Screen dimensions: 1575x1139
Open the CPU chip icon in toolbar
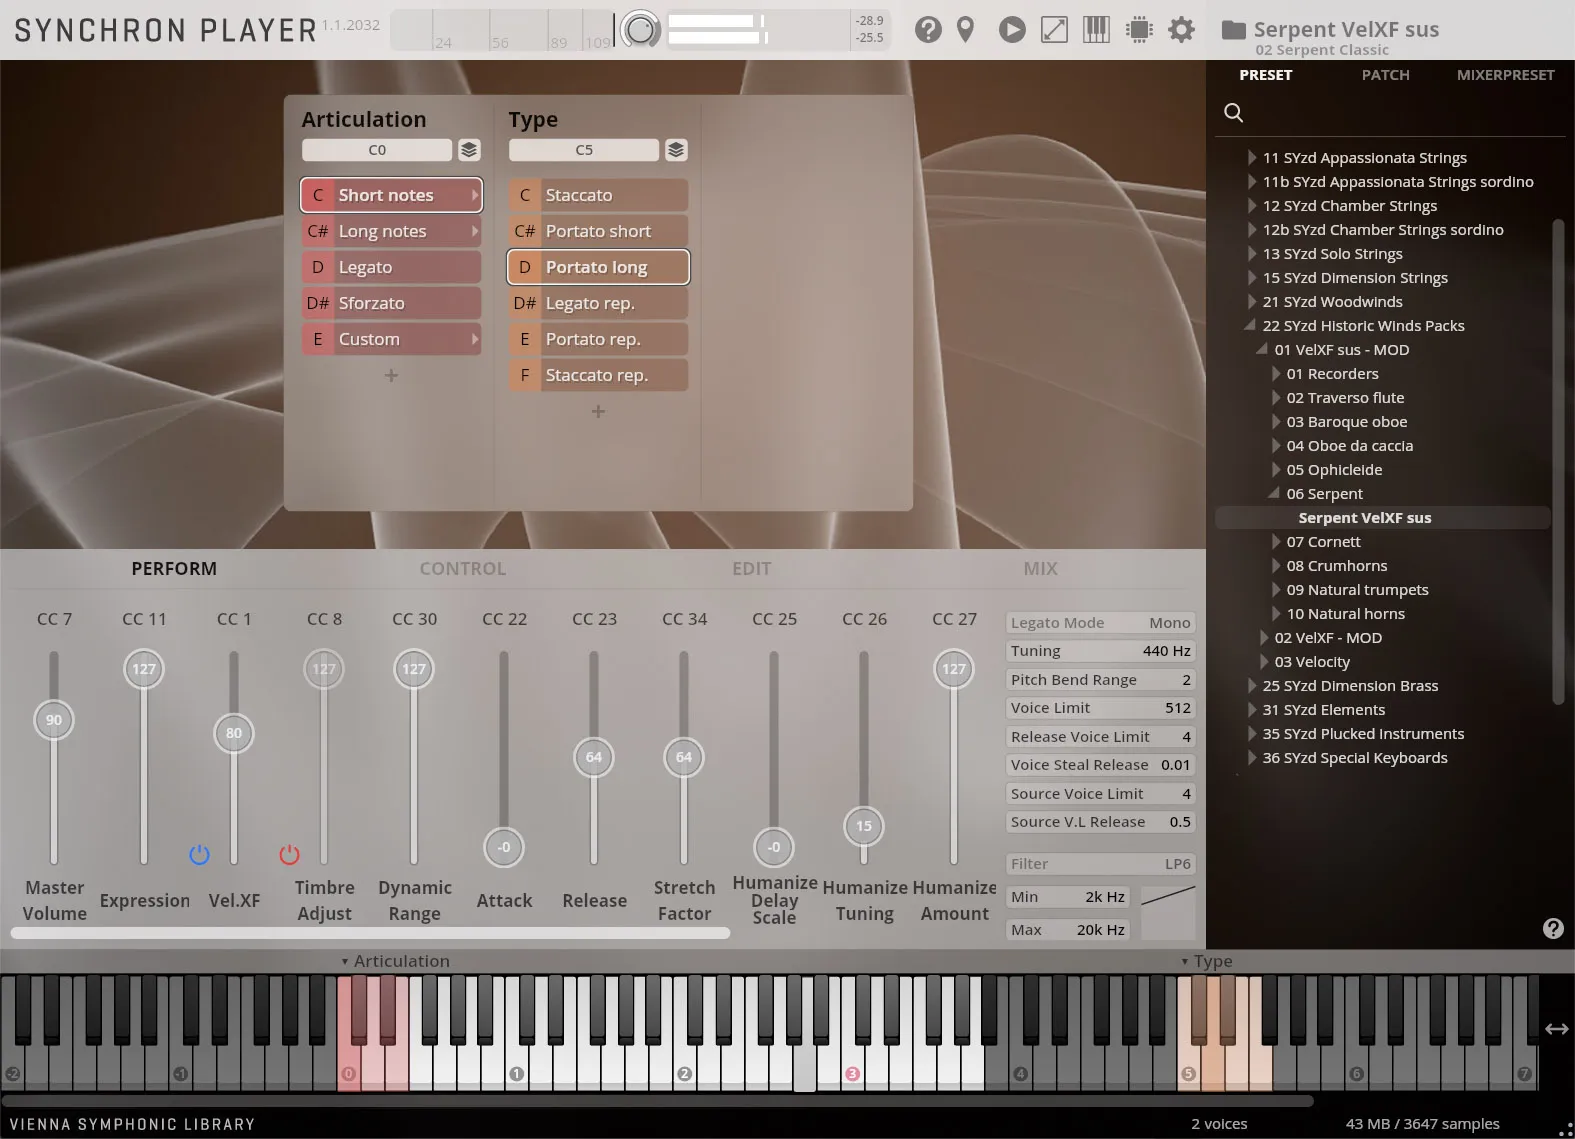(1138, 30)
